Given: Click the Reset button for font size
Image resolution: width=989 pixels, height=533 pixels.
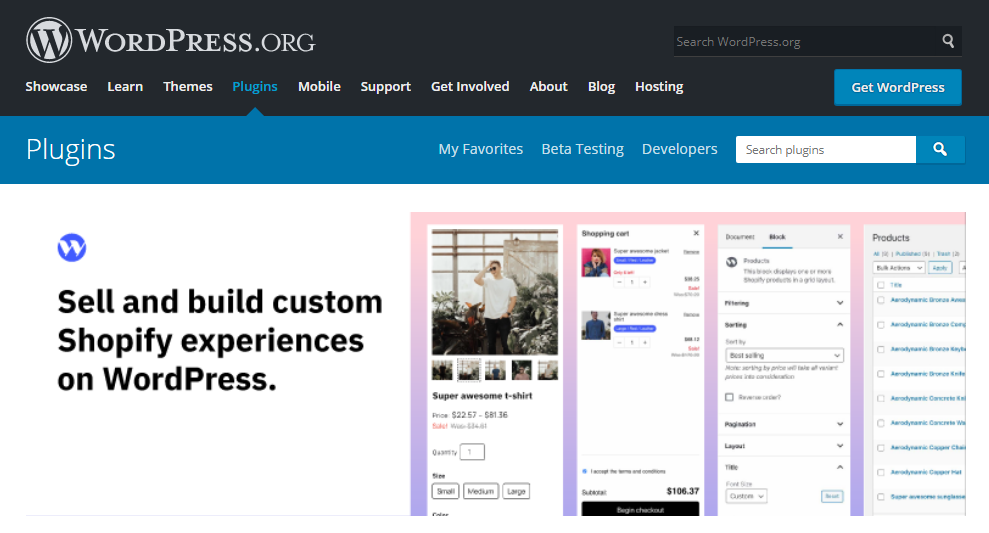Looking at the screenshot, I should click(832, 496).
